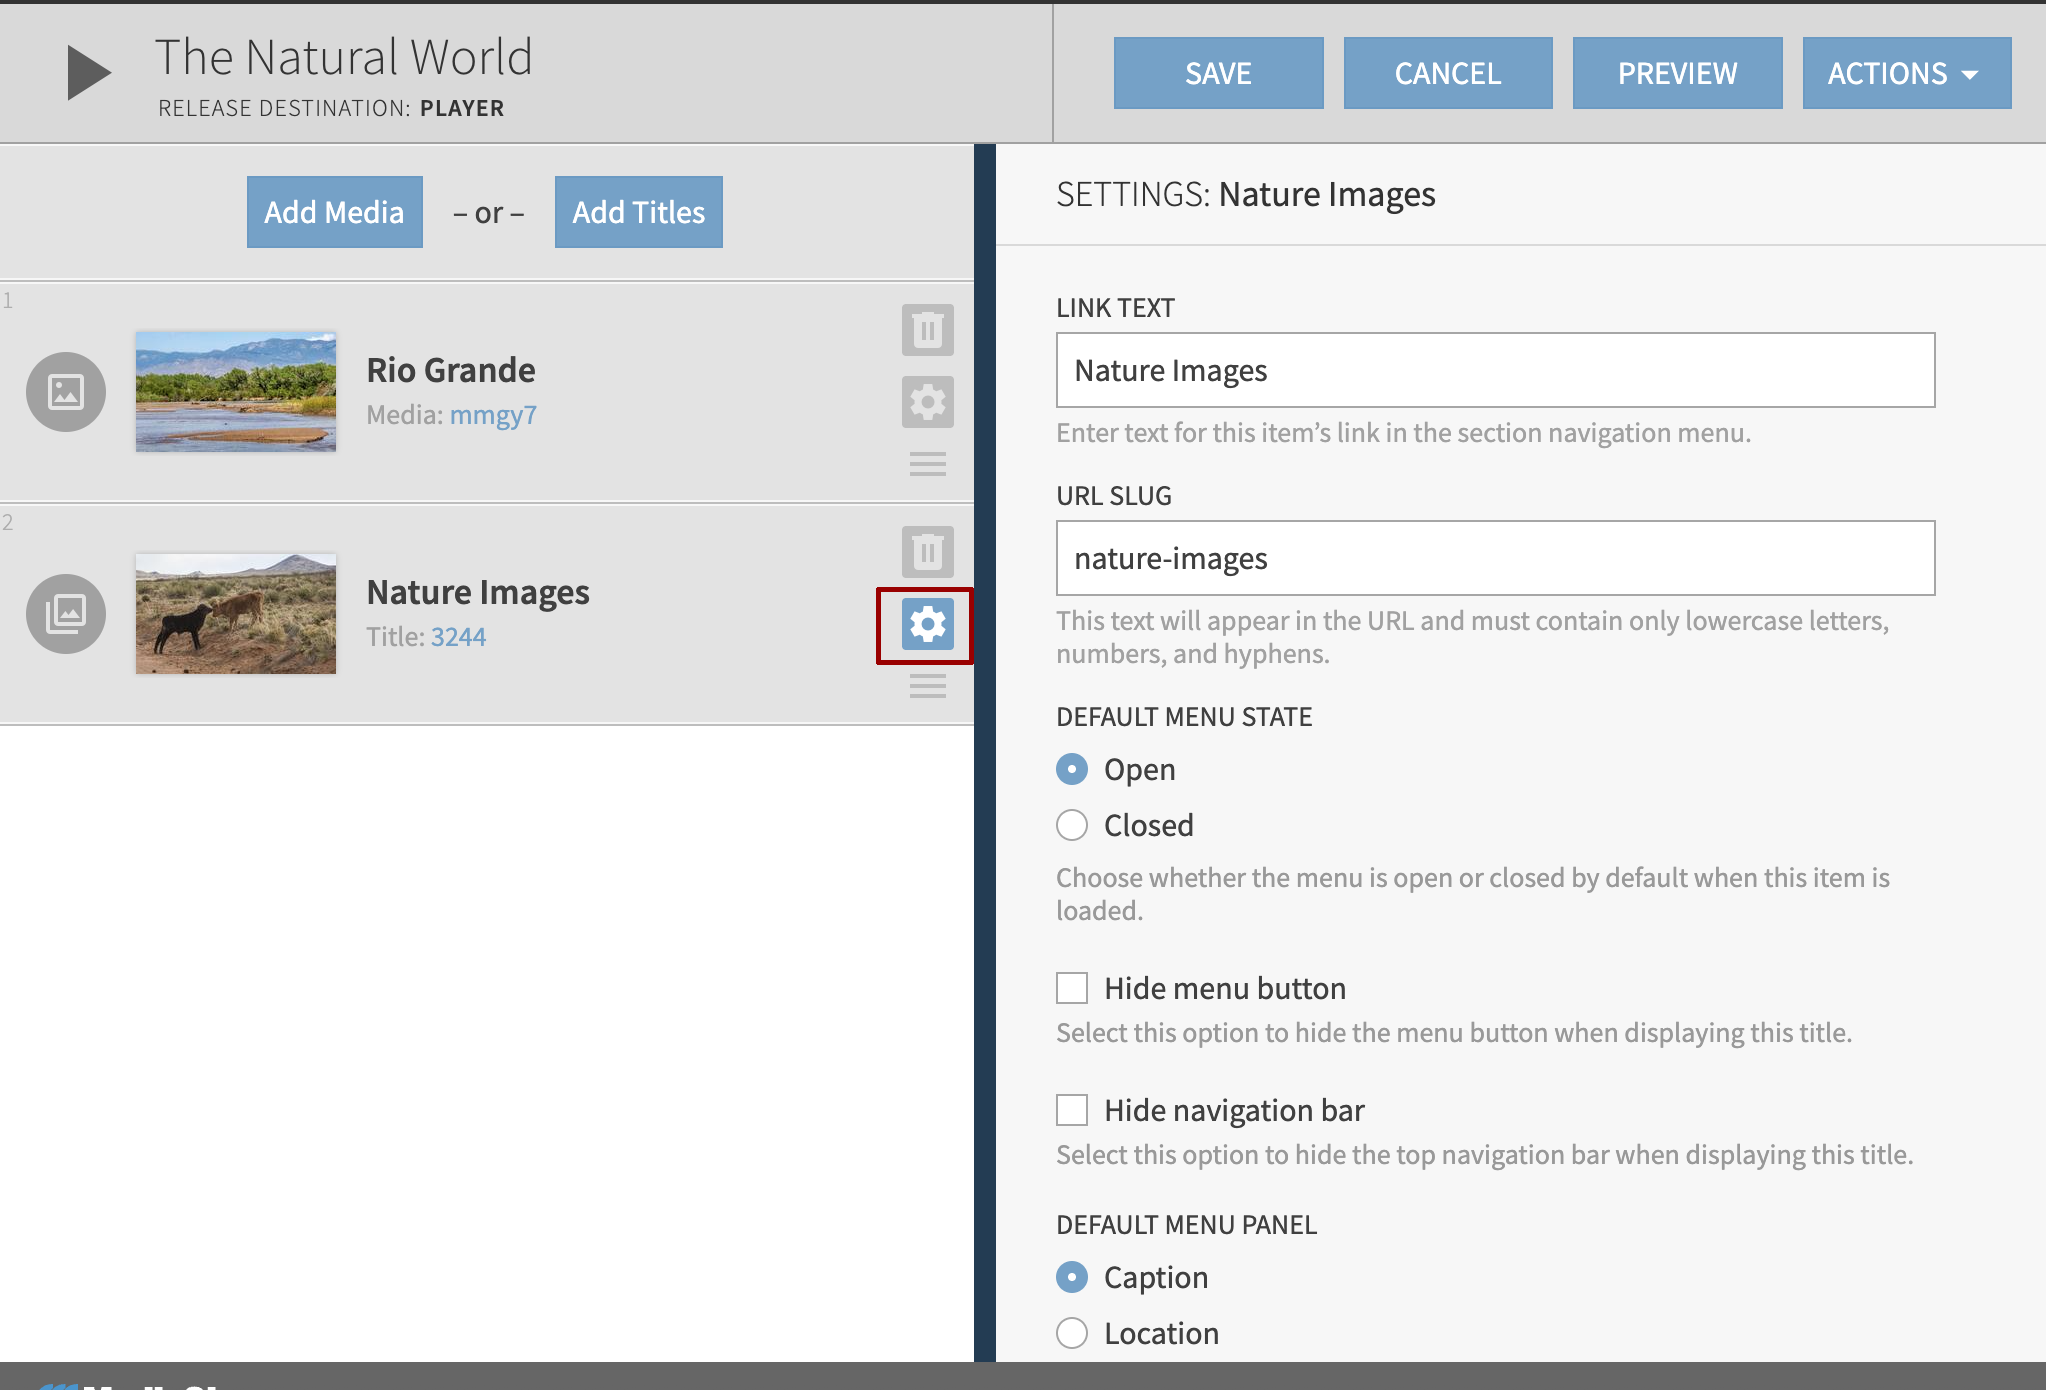Select the Closed default menu state

pyautogui.click(x=1072, y=825)
